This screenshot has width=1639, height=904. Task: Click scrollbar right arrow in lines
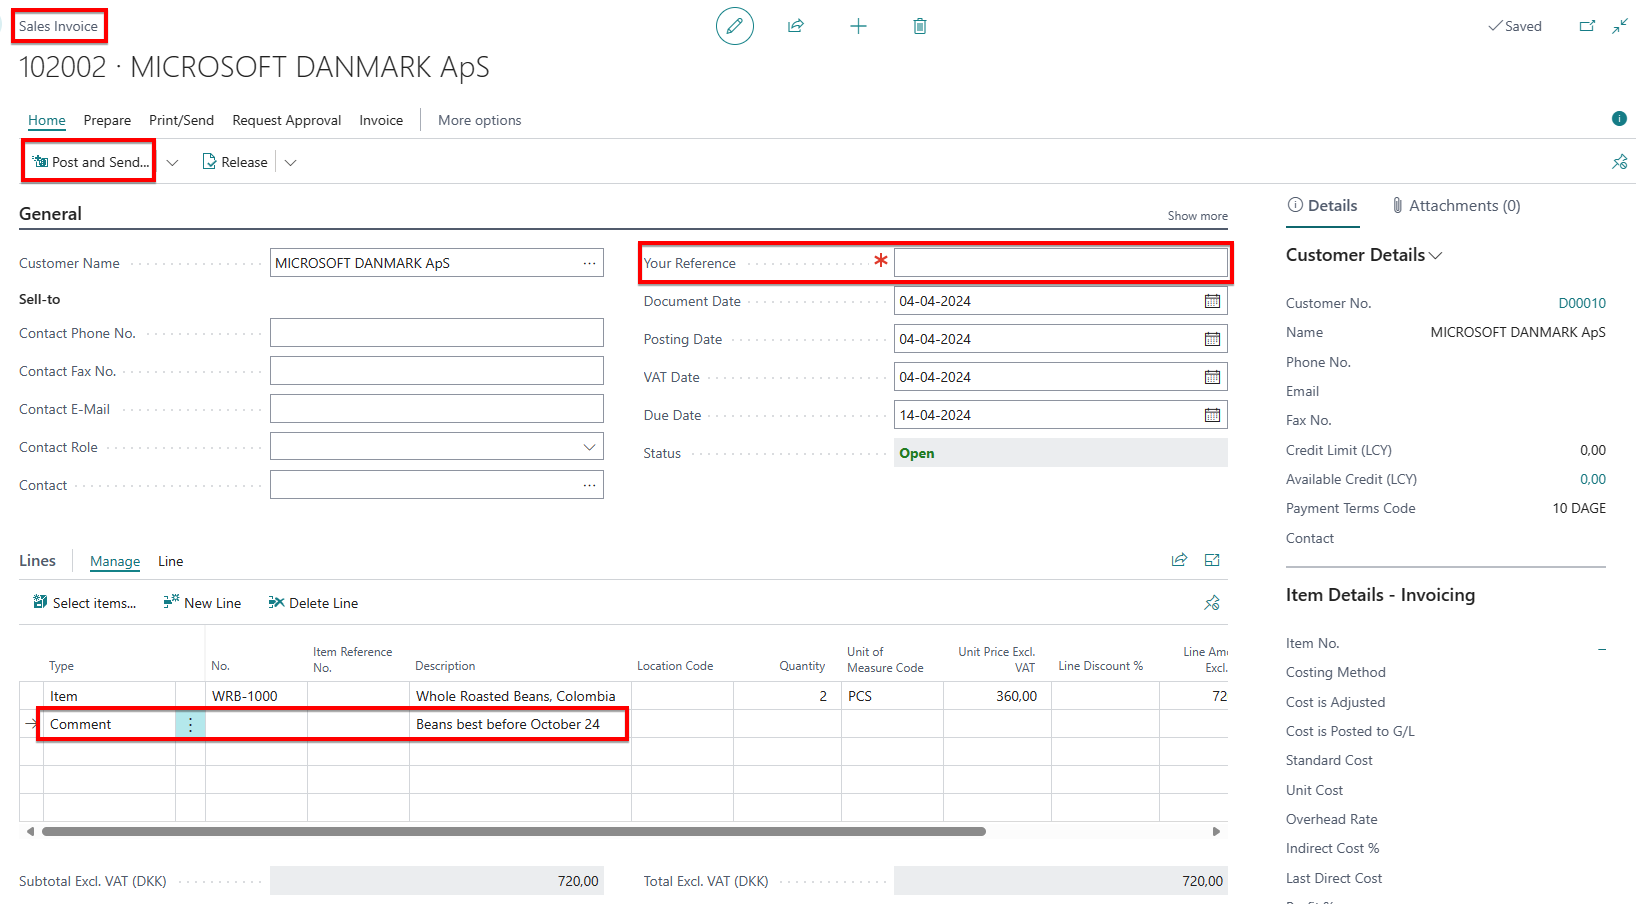tap(1216, 831)
